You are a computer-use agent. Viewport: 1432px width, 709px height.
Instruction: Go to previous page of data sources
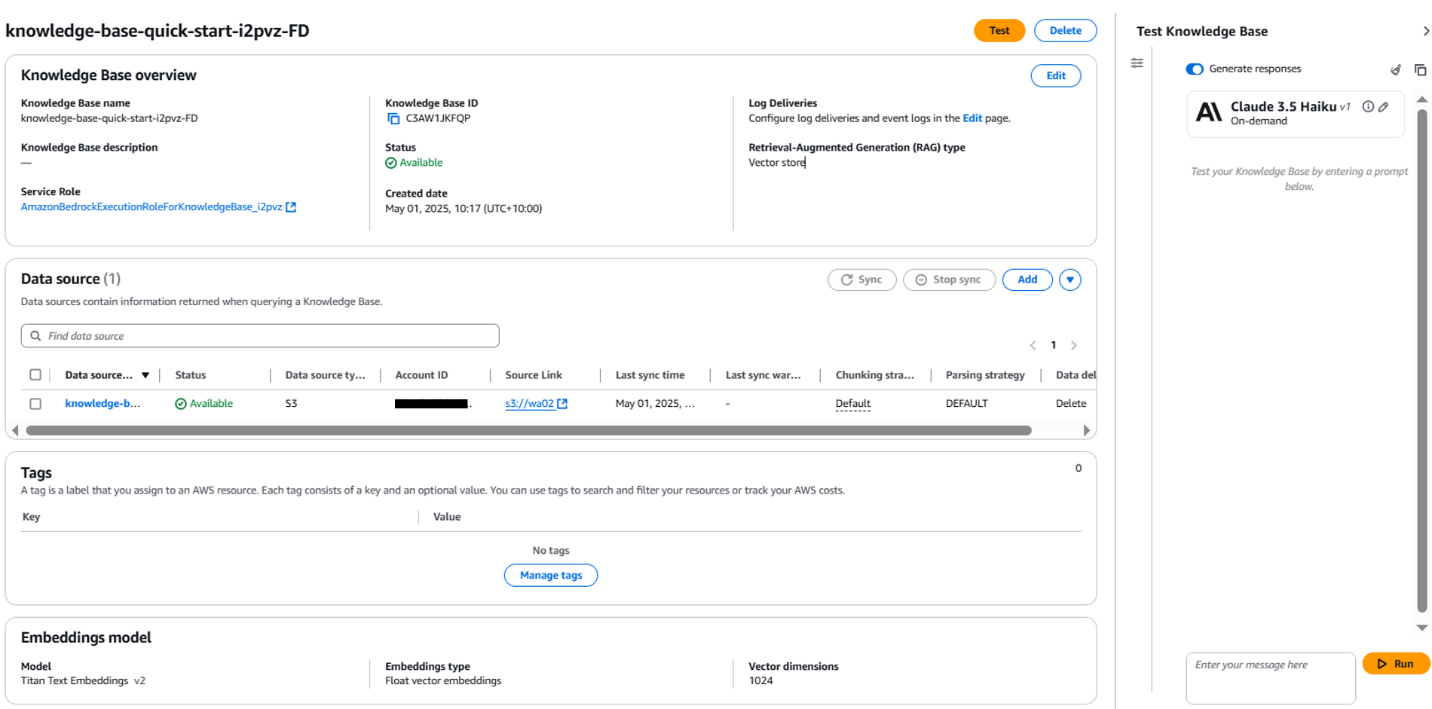(1033, 345)
